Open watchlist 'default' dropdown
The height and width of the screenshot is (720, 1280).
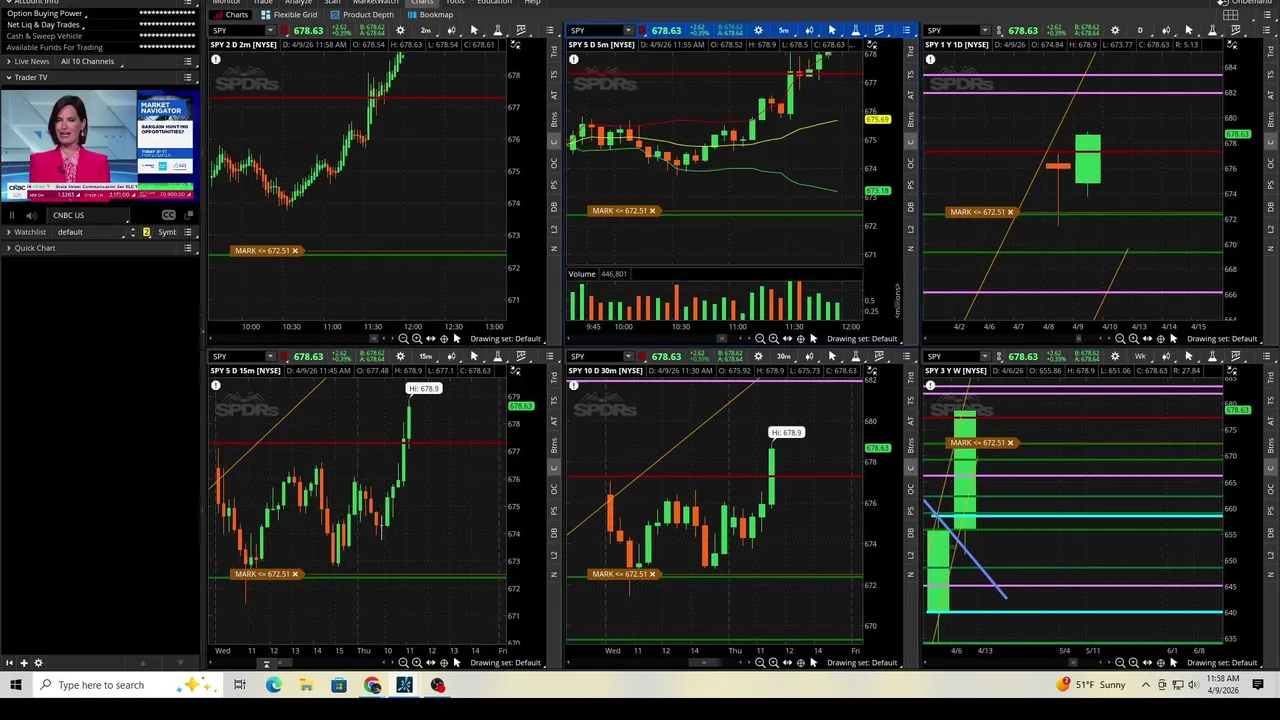89,232
